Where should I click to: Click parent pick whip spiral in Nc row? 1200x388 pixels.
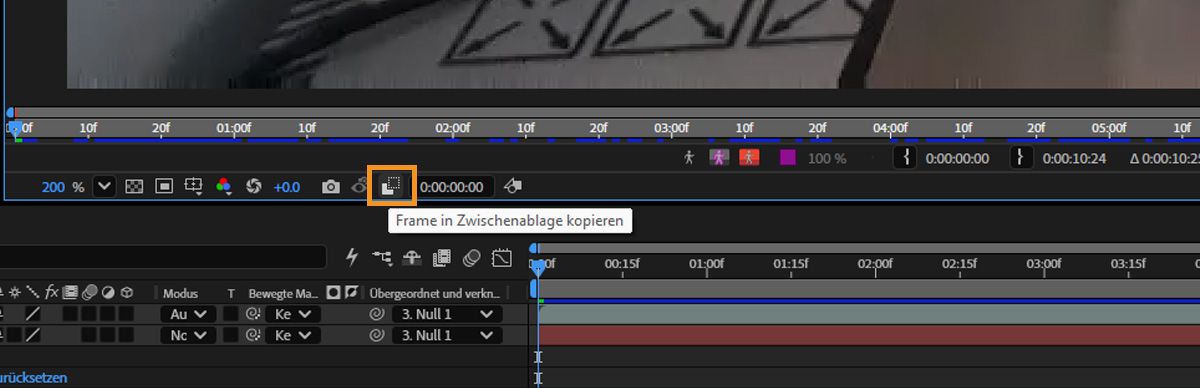point(377,336)
